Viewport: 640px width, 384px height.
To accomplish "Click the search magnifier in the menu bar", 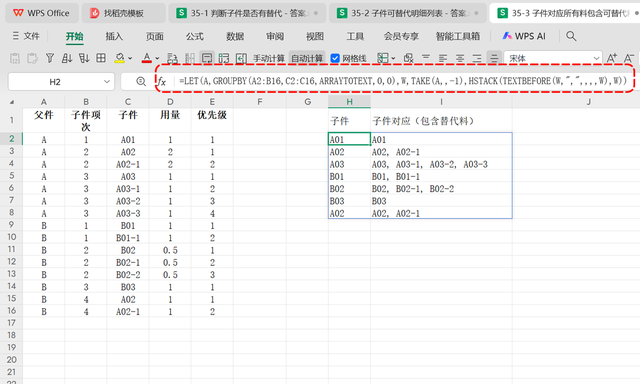I will tap(571, 36).
